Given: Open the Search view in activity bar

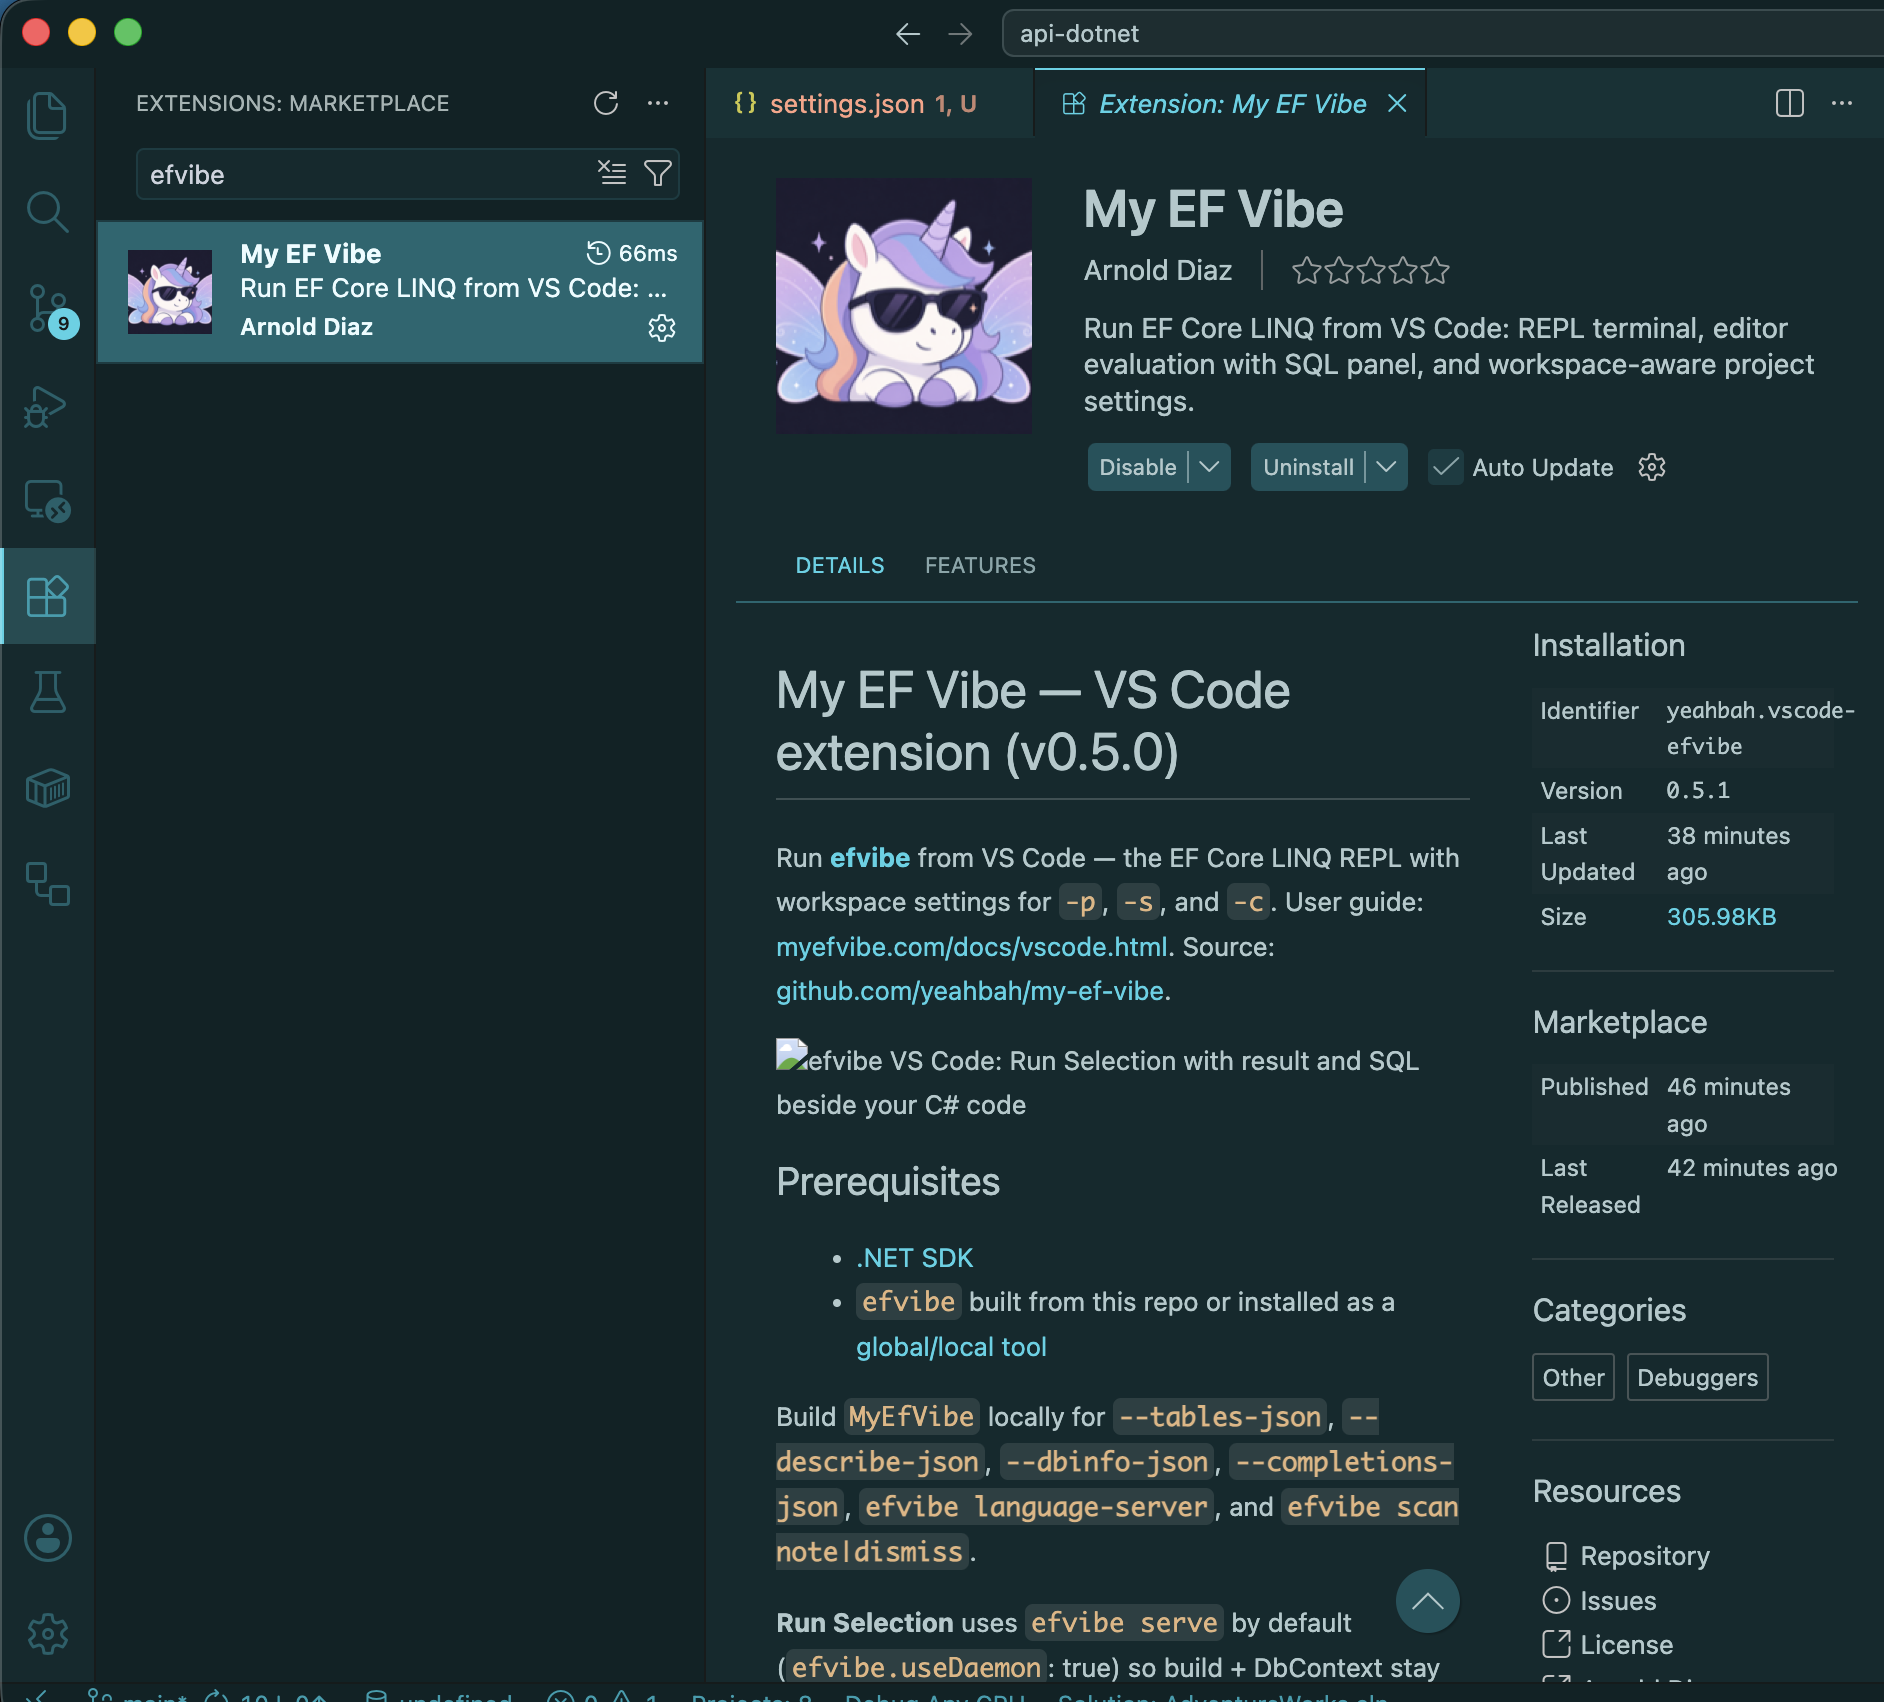Looking at the screenshot, I should pyautogui.click(x=47, y=211).
